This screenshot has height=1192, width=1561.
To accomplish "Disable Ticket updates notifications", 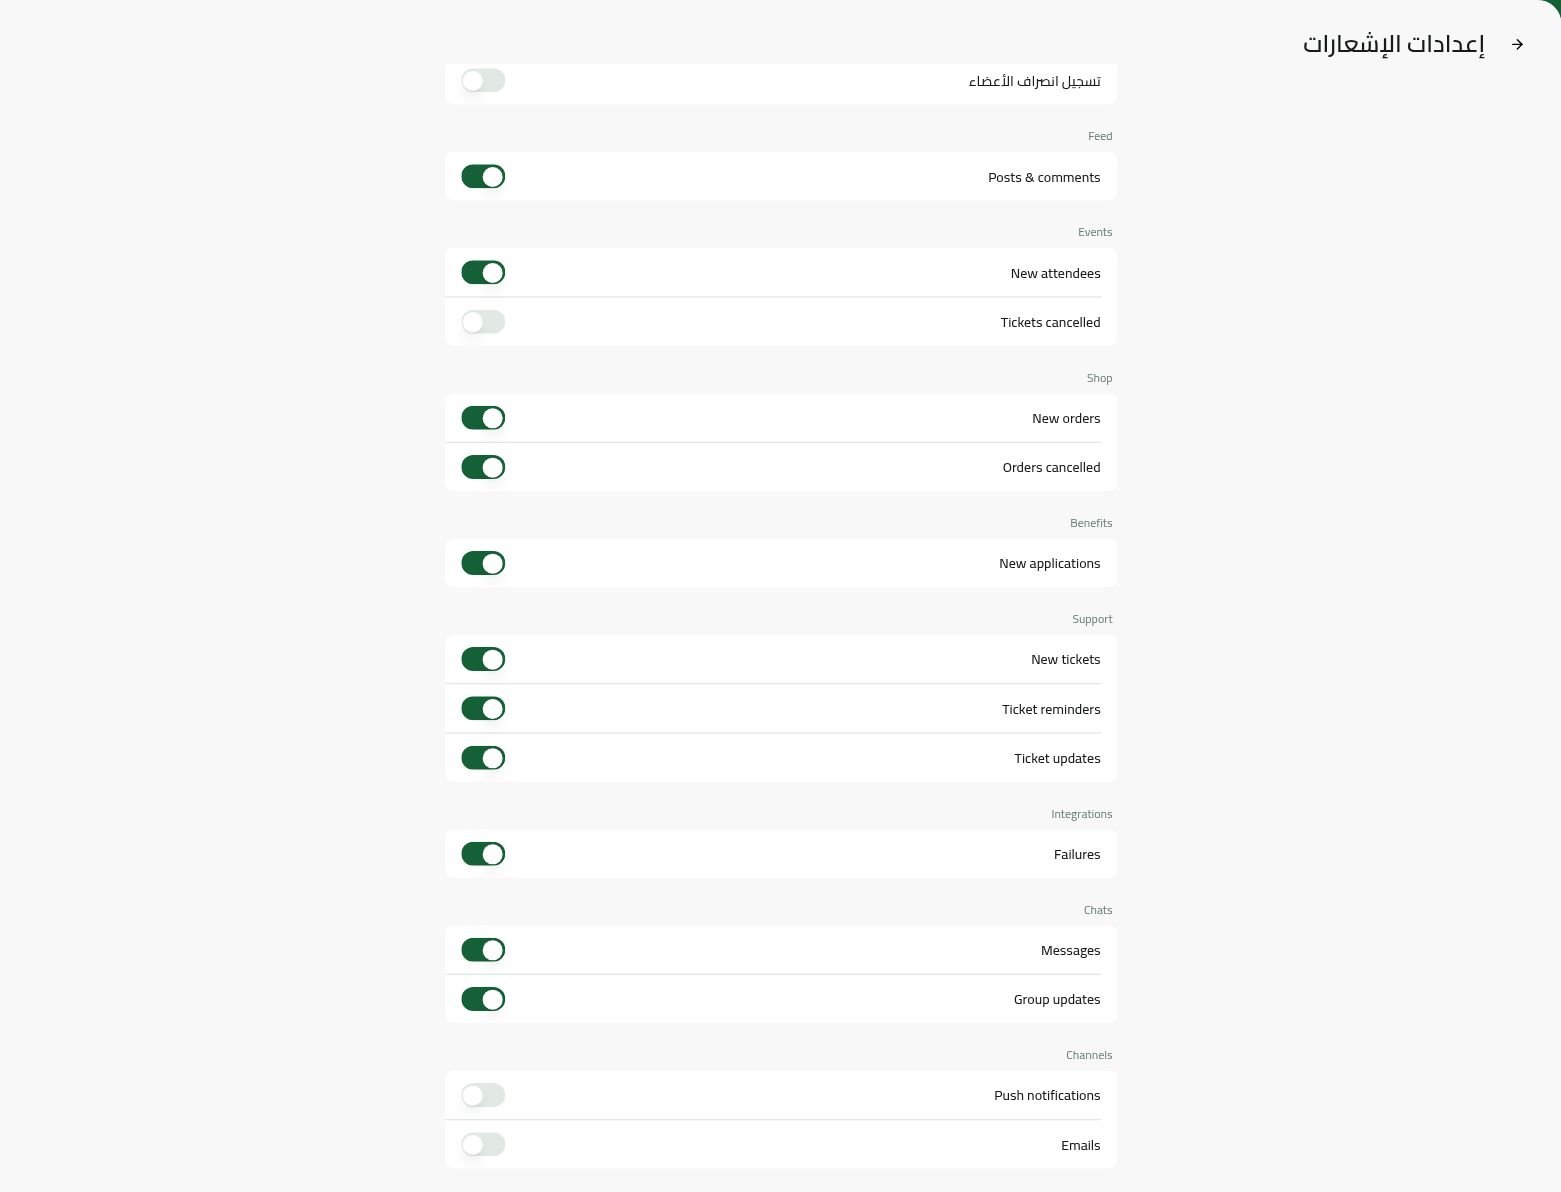I will tap(483, 758).
